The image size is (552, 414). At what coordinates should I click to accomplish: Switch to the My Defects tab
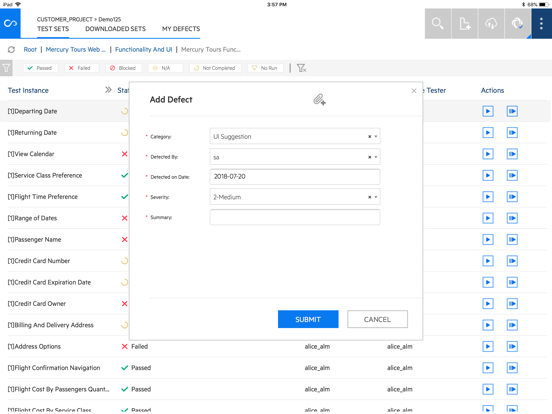click(x=181, y=29)
